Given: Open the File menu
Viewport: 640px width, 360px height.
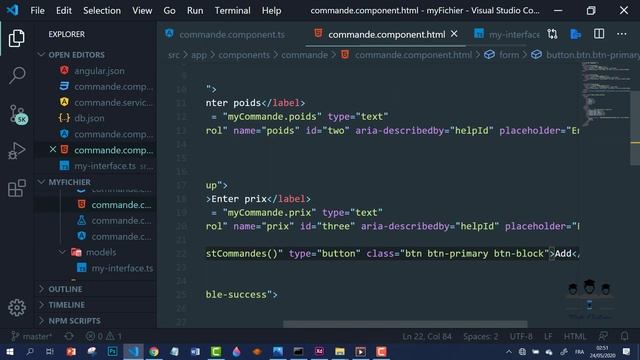Looking at the screenshot, I should (37, 11).
